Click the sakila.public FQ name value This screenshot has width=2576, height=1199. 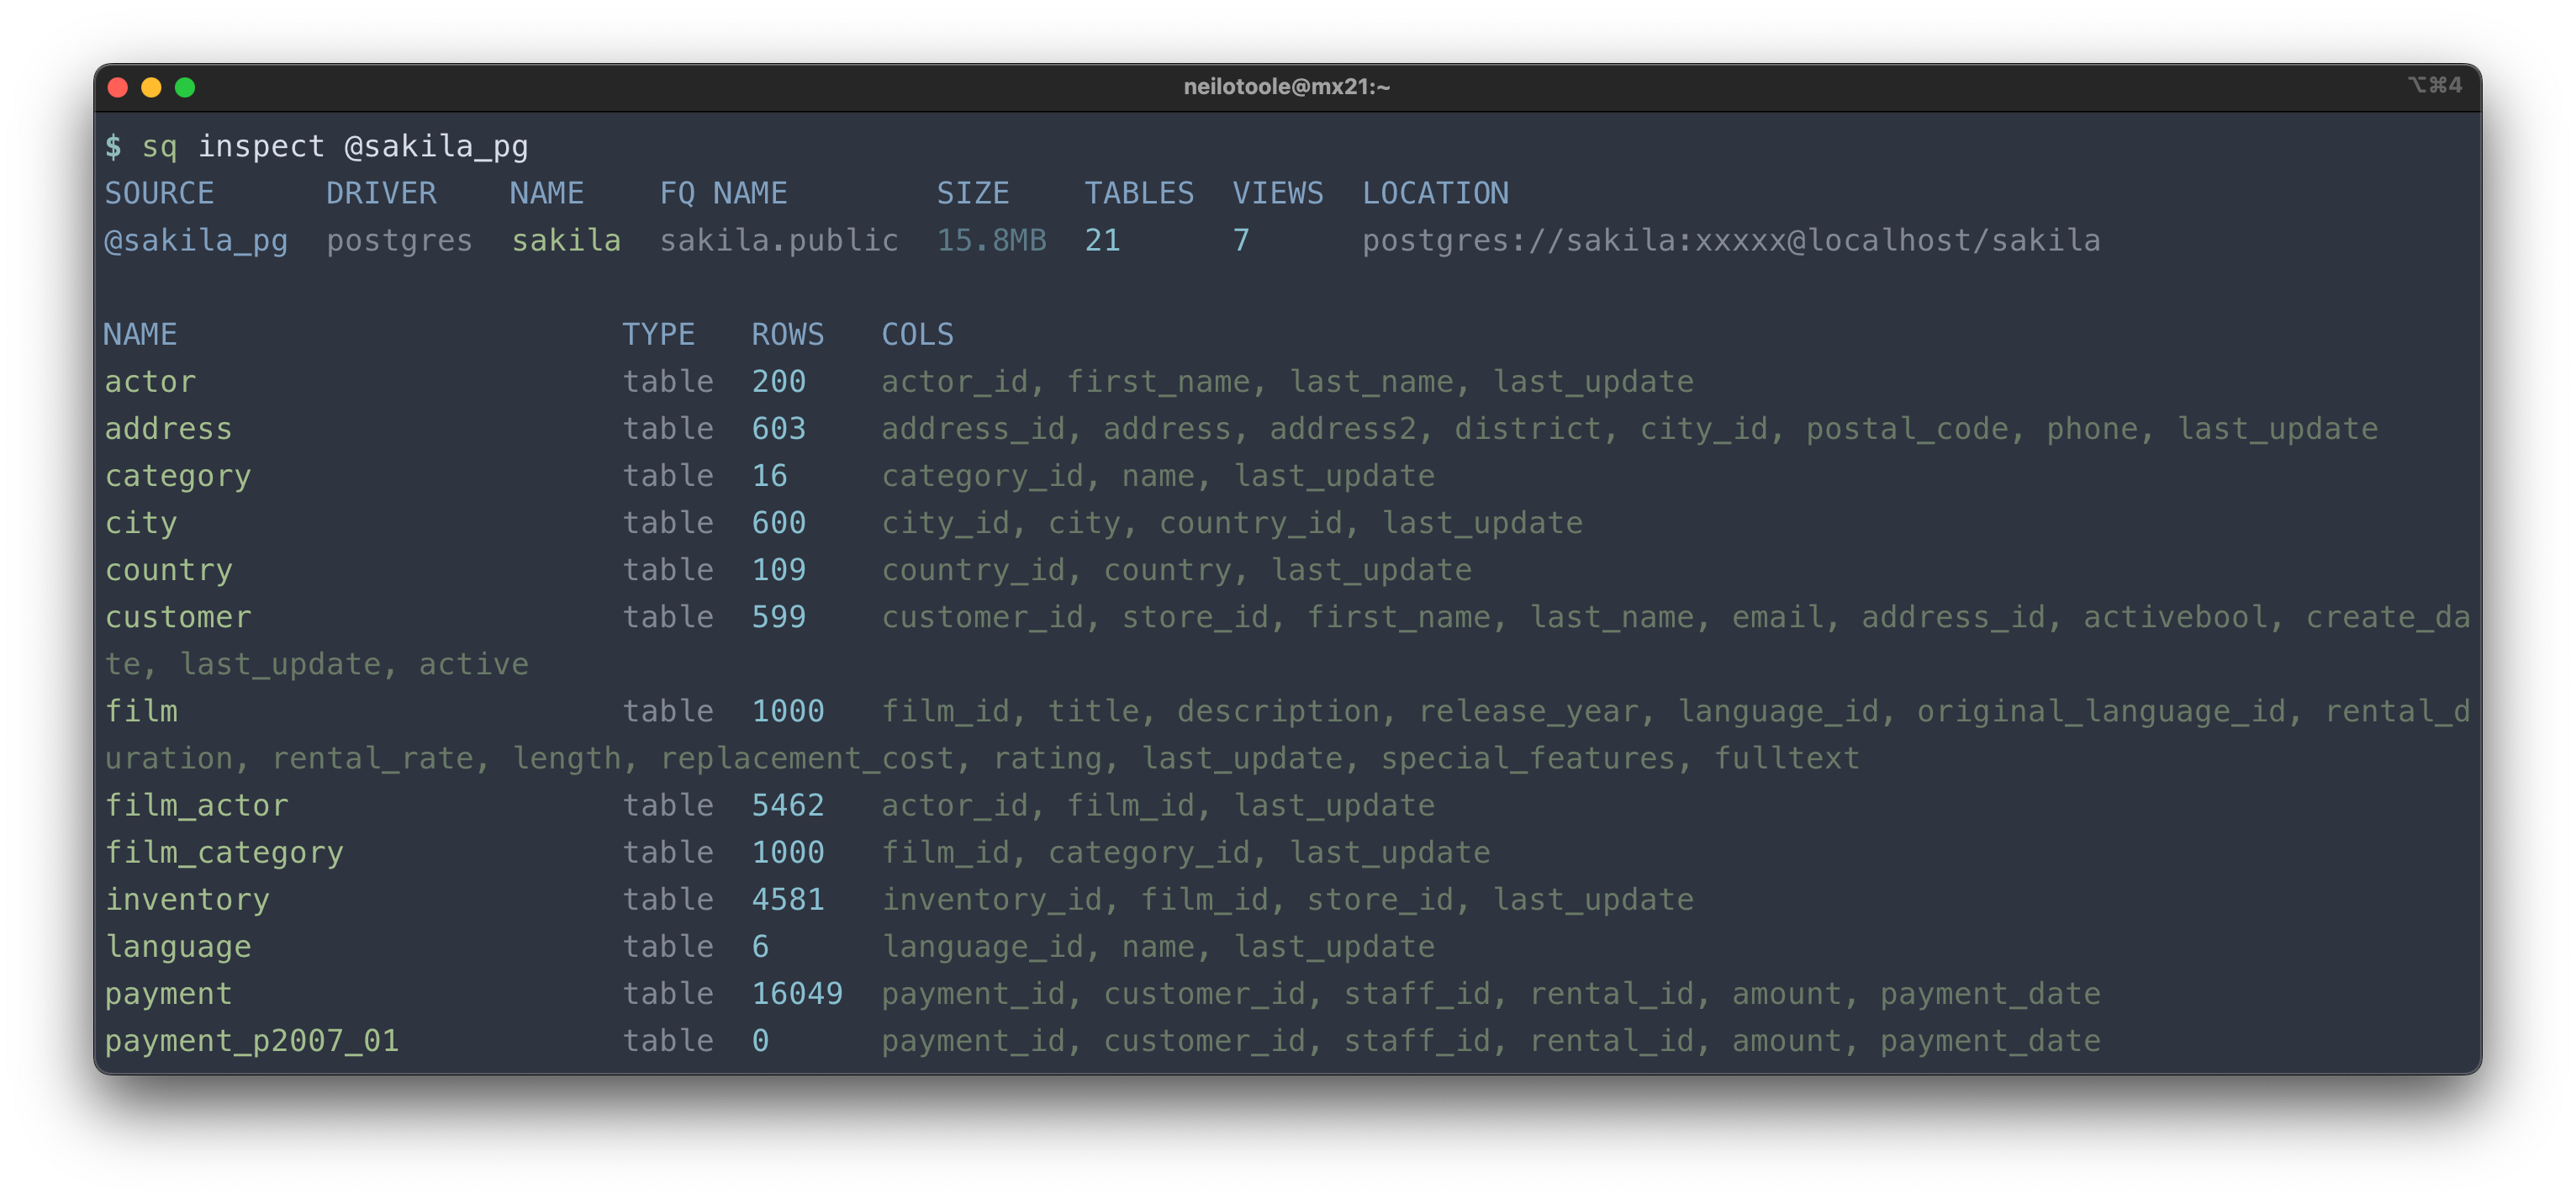778,240
